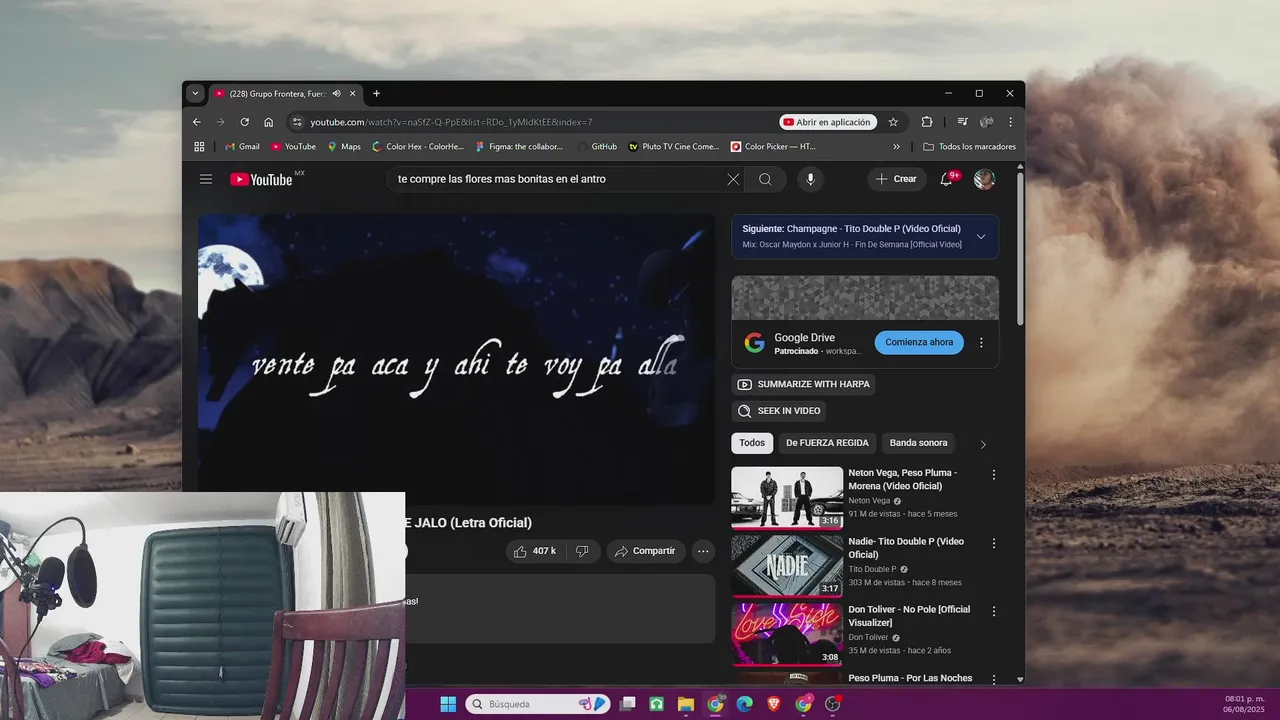This screenshot has width=1280, height=720.
Task: Click Abrir en aplicación button
Action: [x=828, y=122]
